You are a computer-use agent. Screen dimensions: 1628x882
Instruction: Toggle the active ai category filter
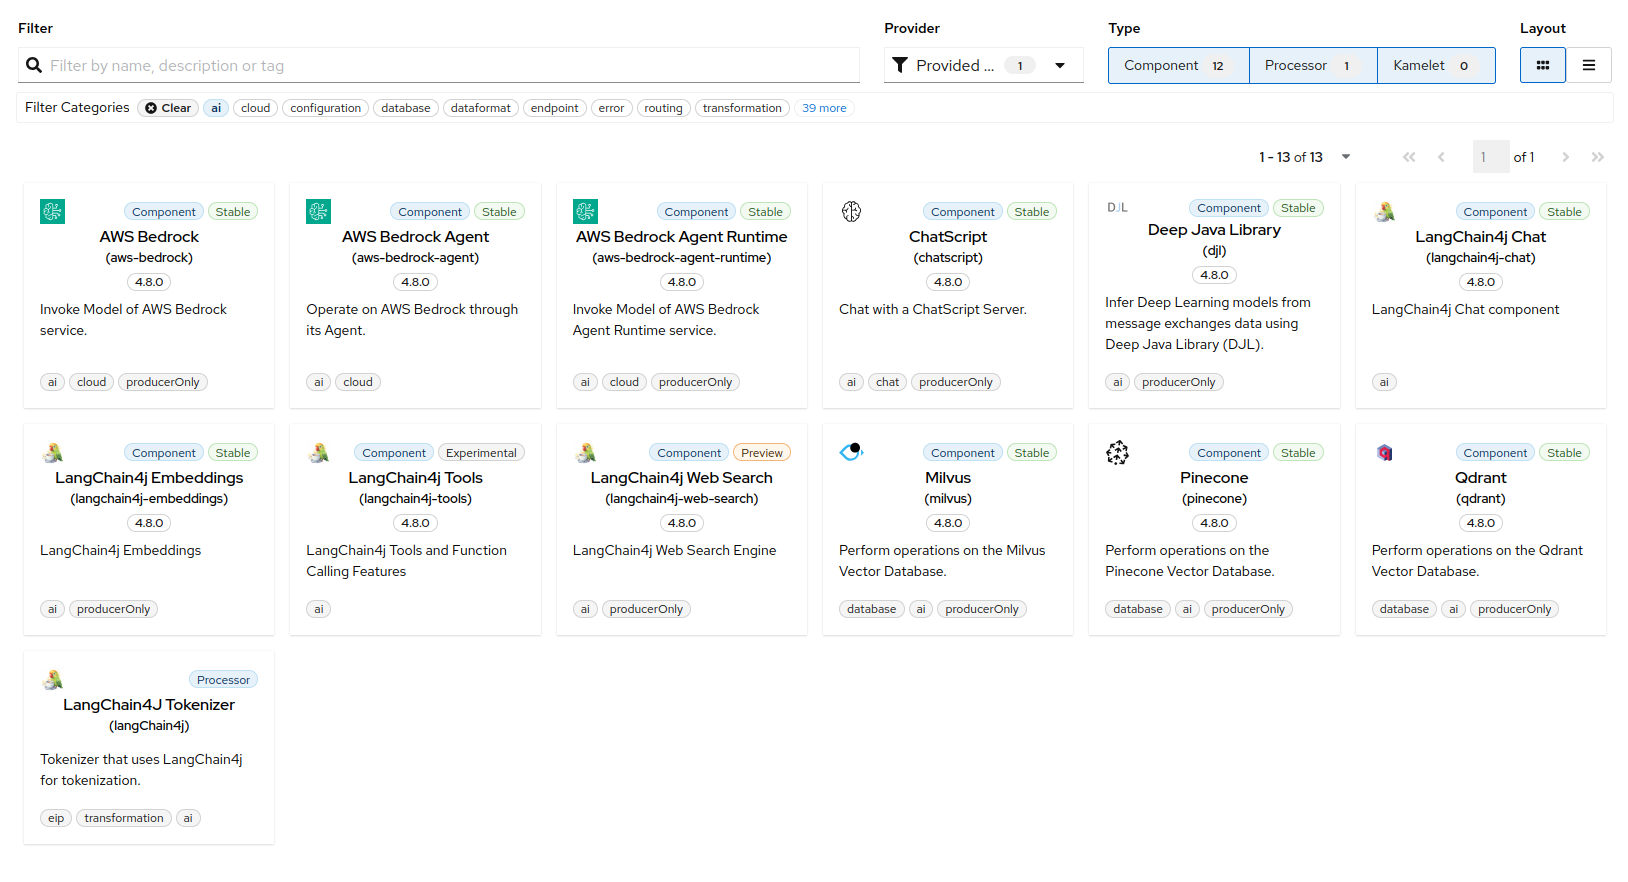point(216,108)
